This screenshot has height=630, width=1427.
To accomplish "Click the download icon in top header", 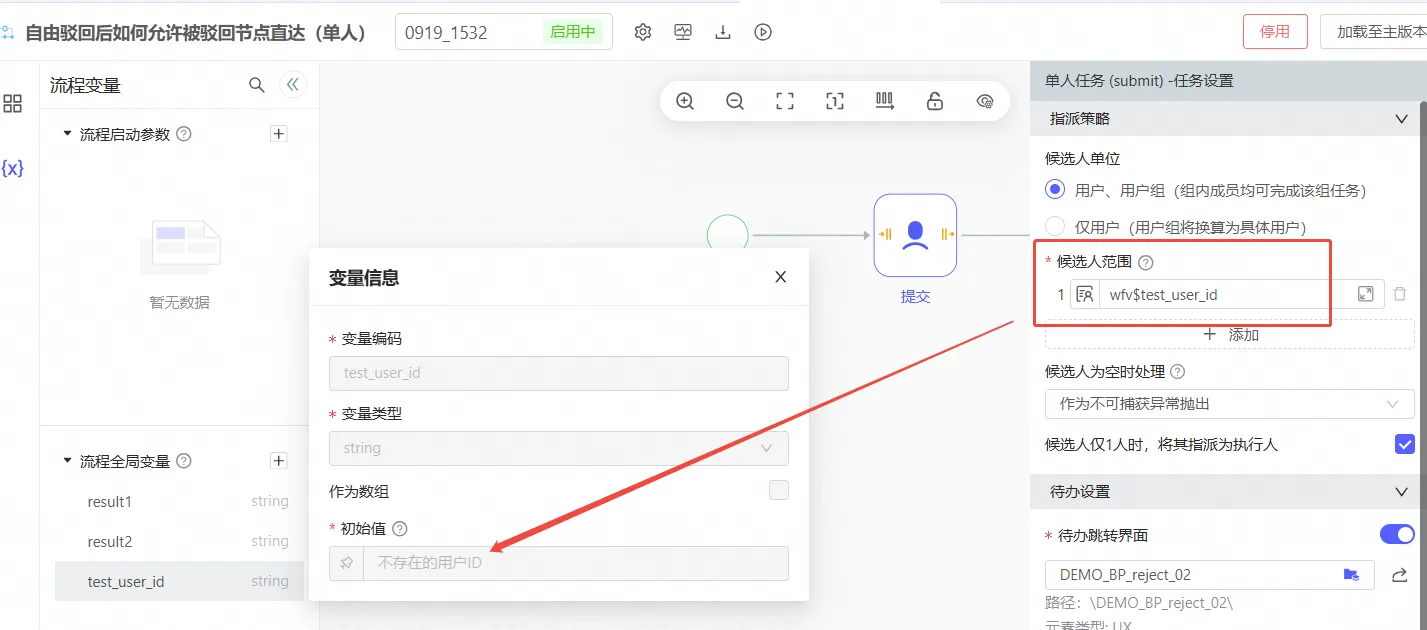I will 723,32.
